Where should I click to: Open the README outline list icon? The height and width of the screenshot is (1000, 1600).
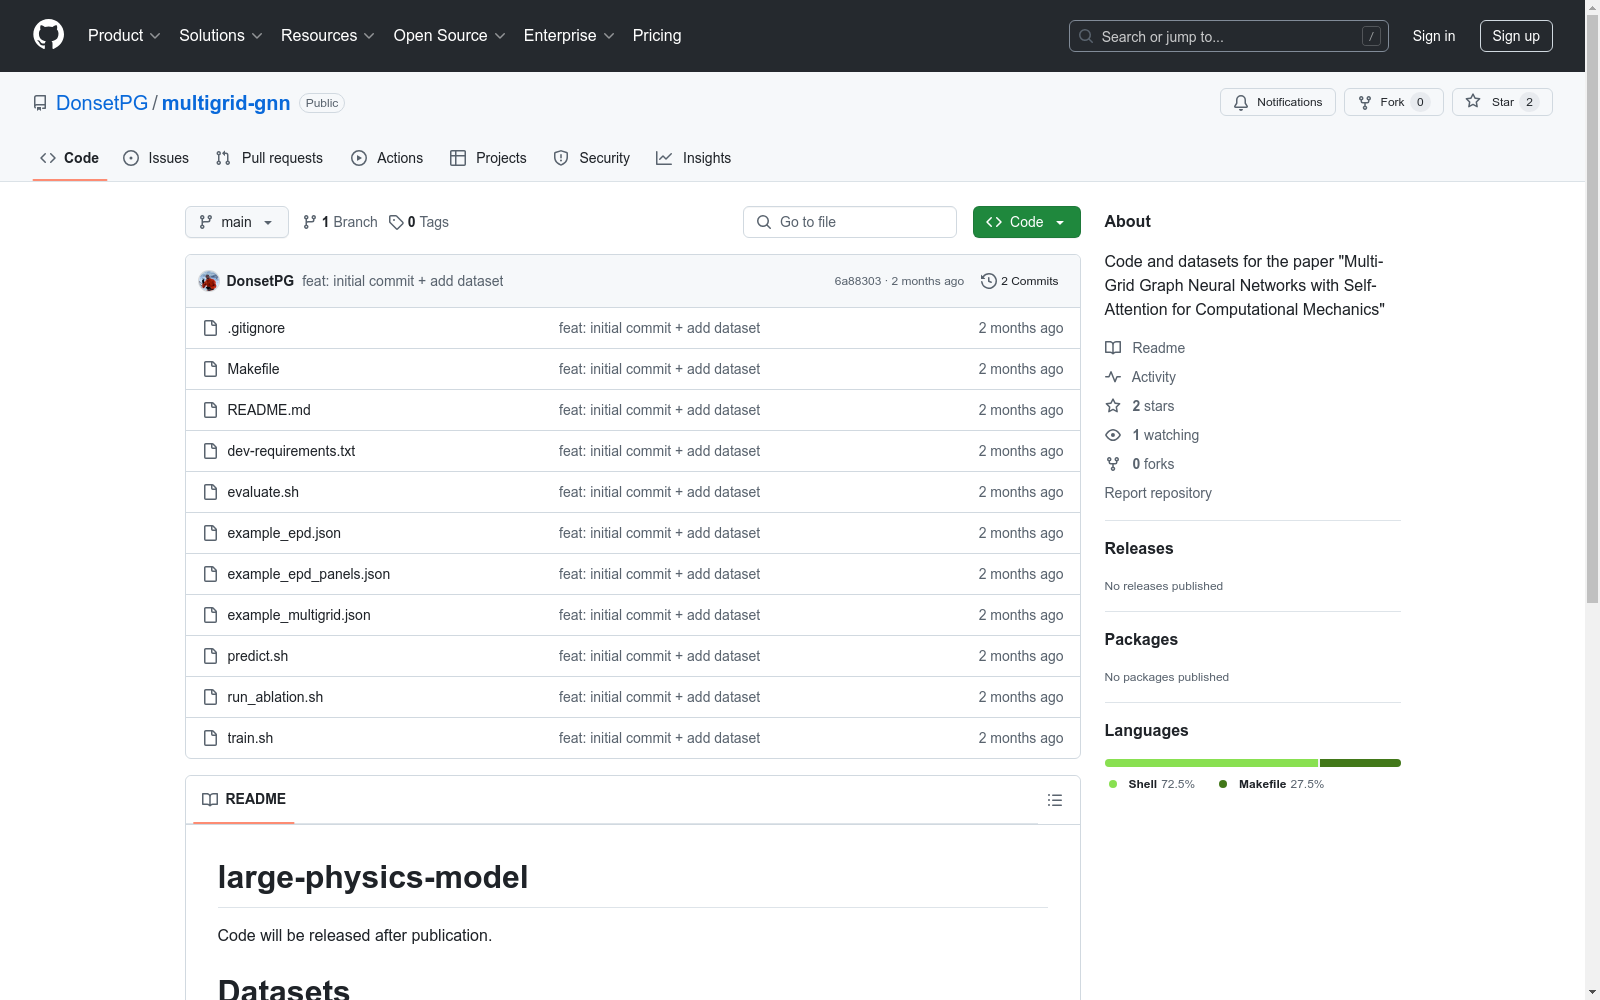coord(1054,800)
